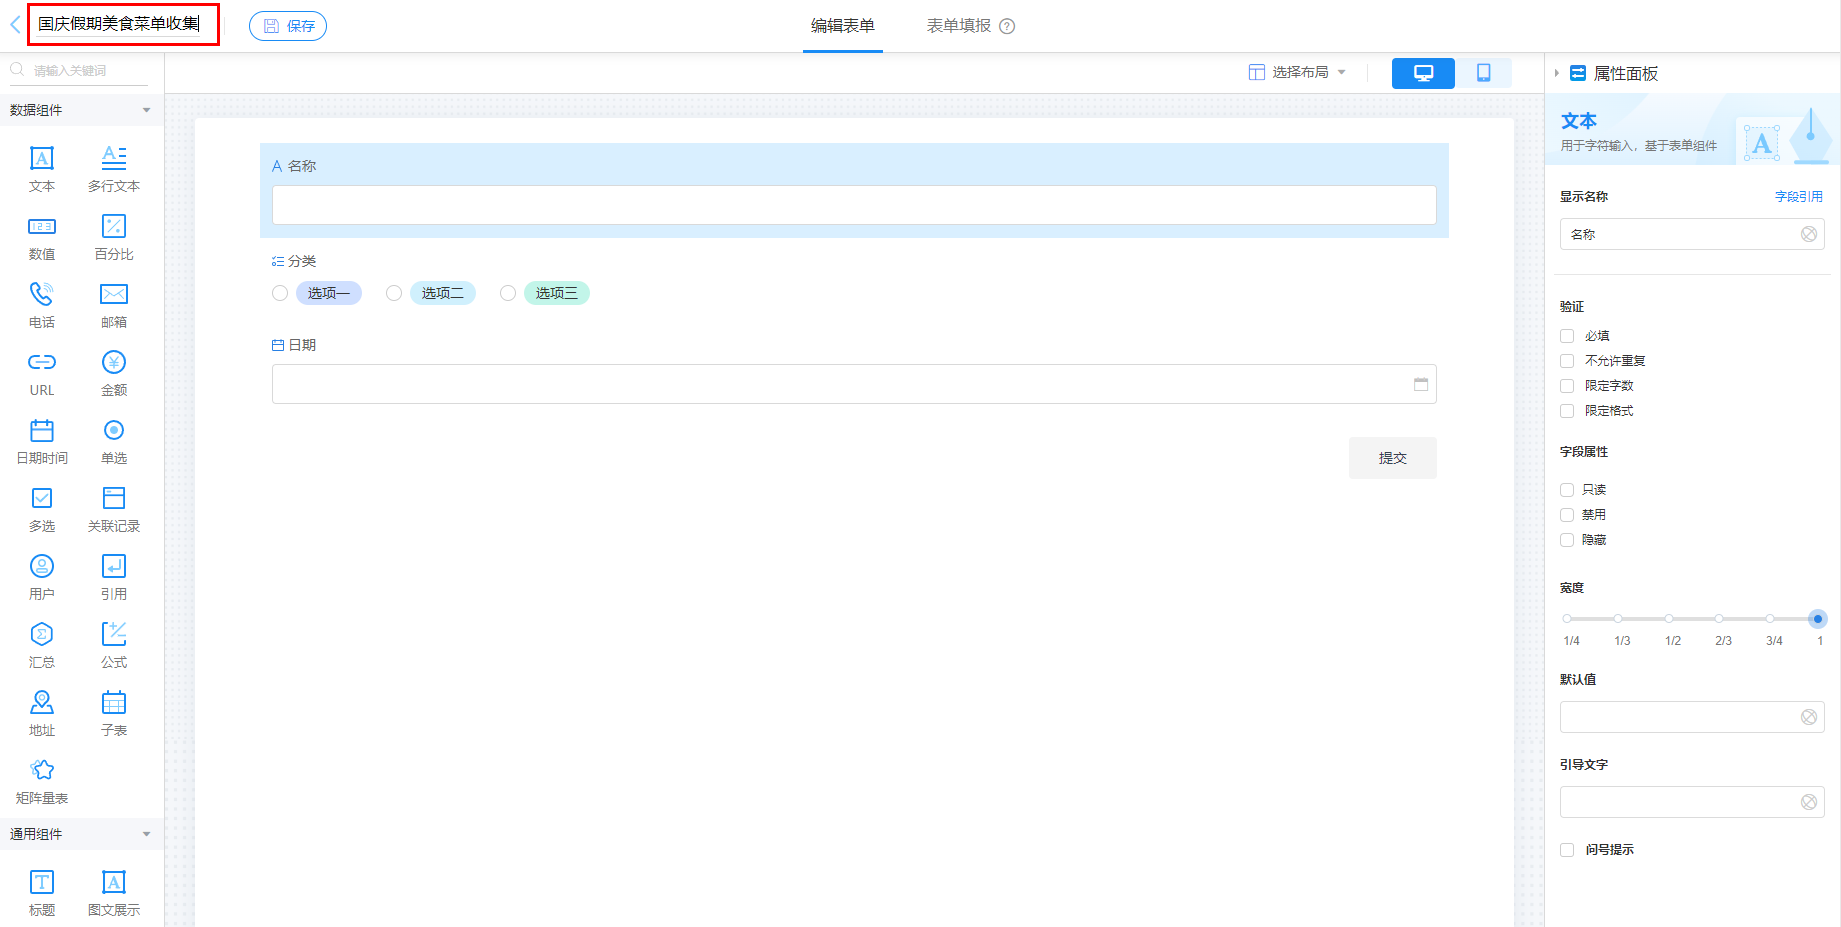Enable the 限定格式 checkbox
1841x927 pixels.
click(1567, 411)
